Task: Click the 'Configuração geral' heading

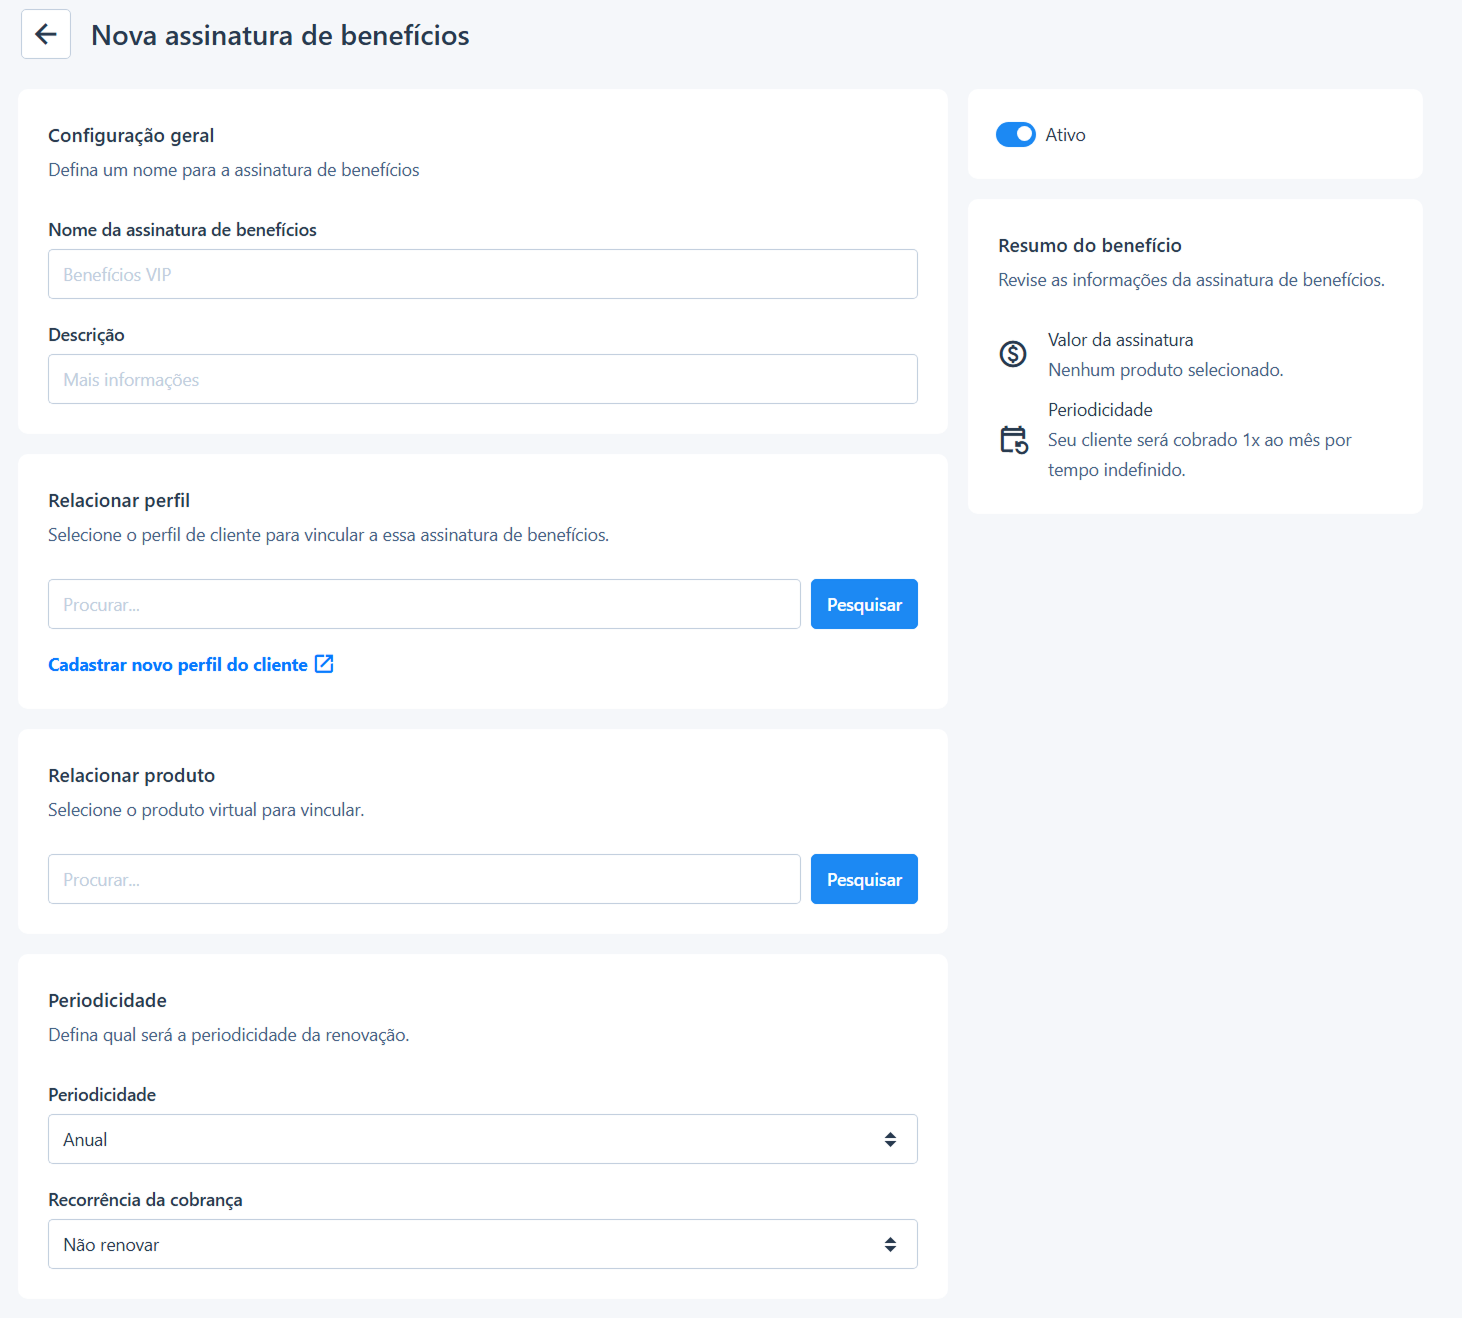Action: [131, 135]
